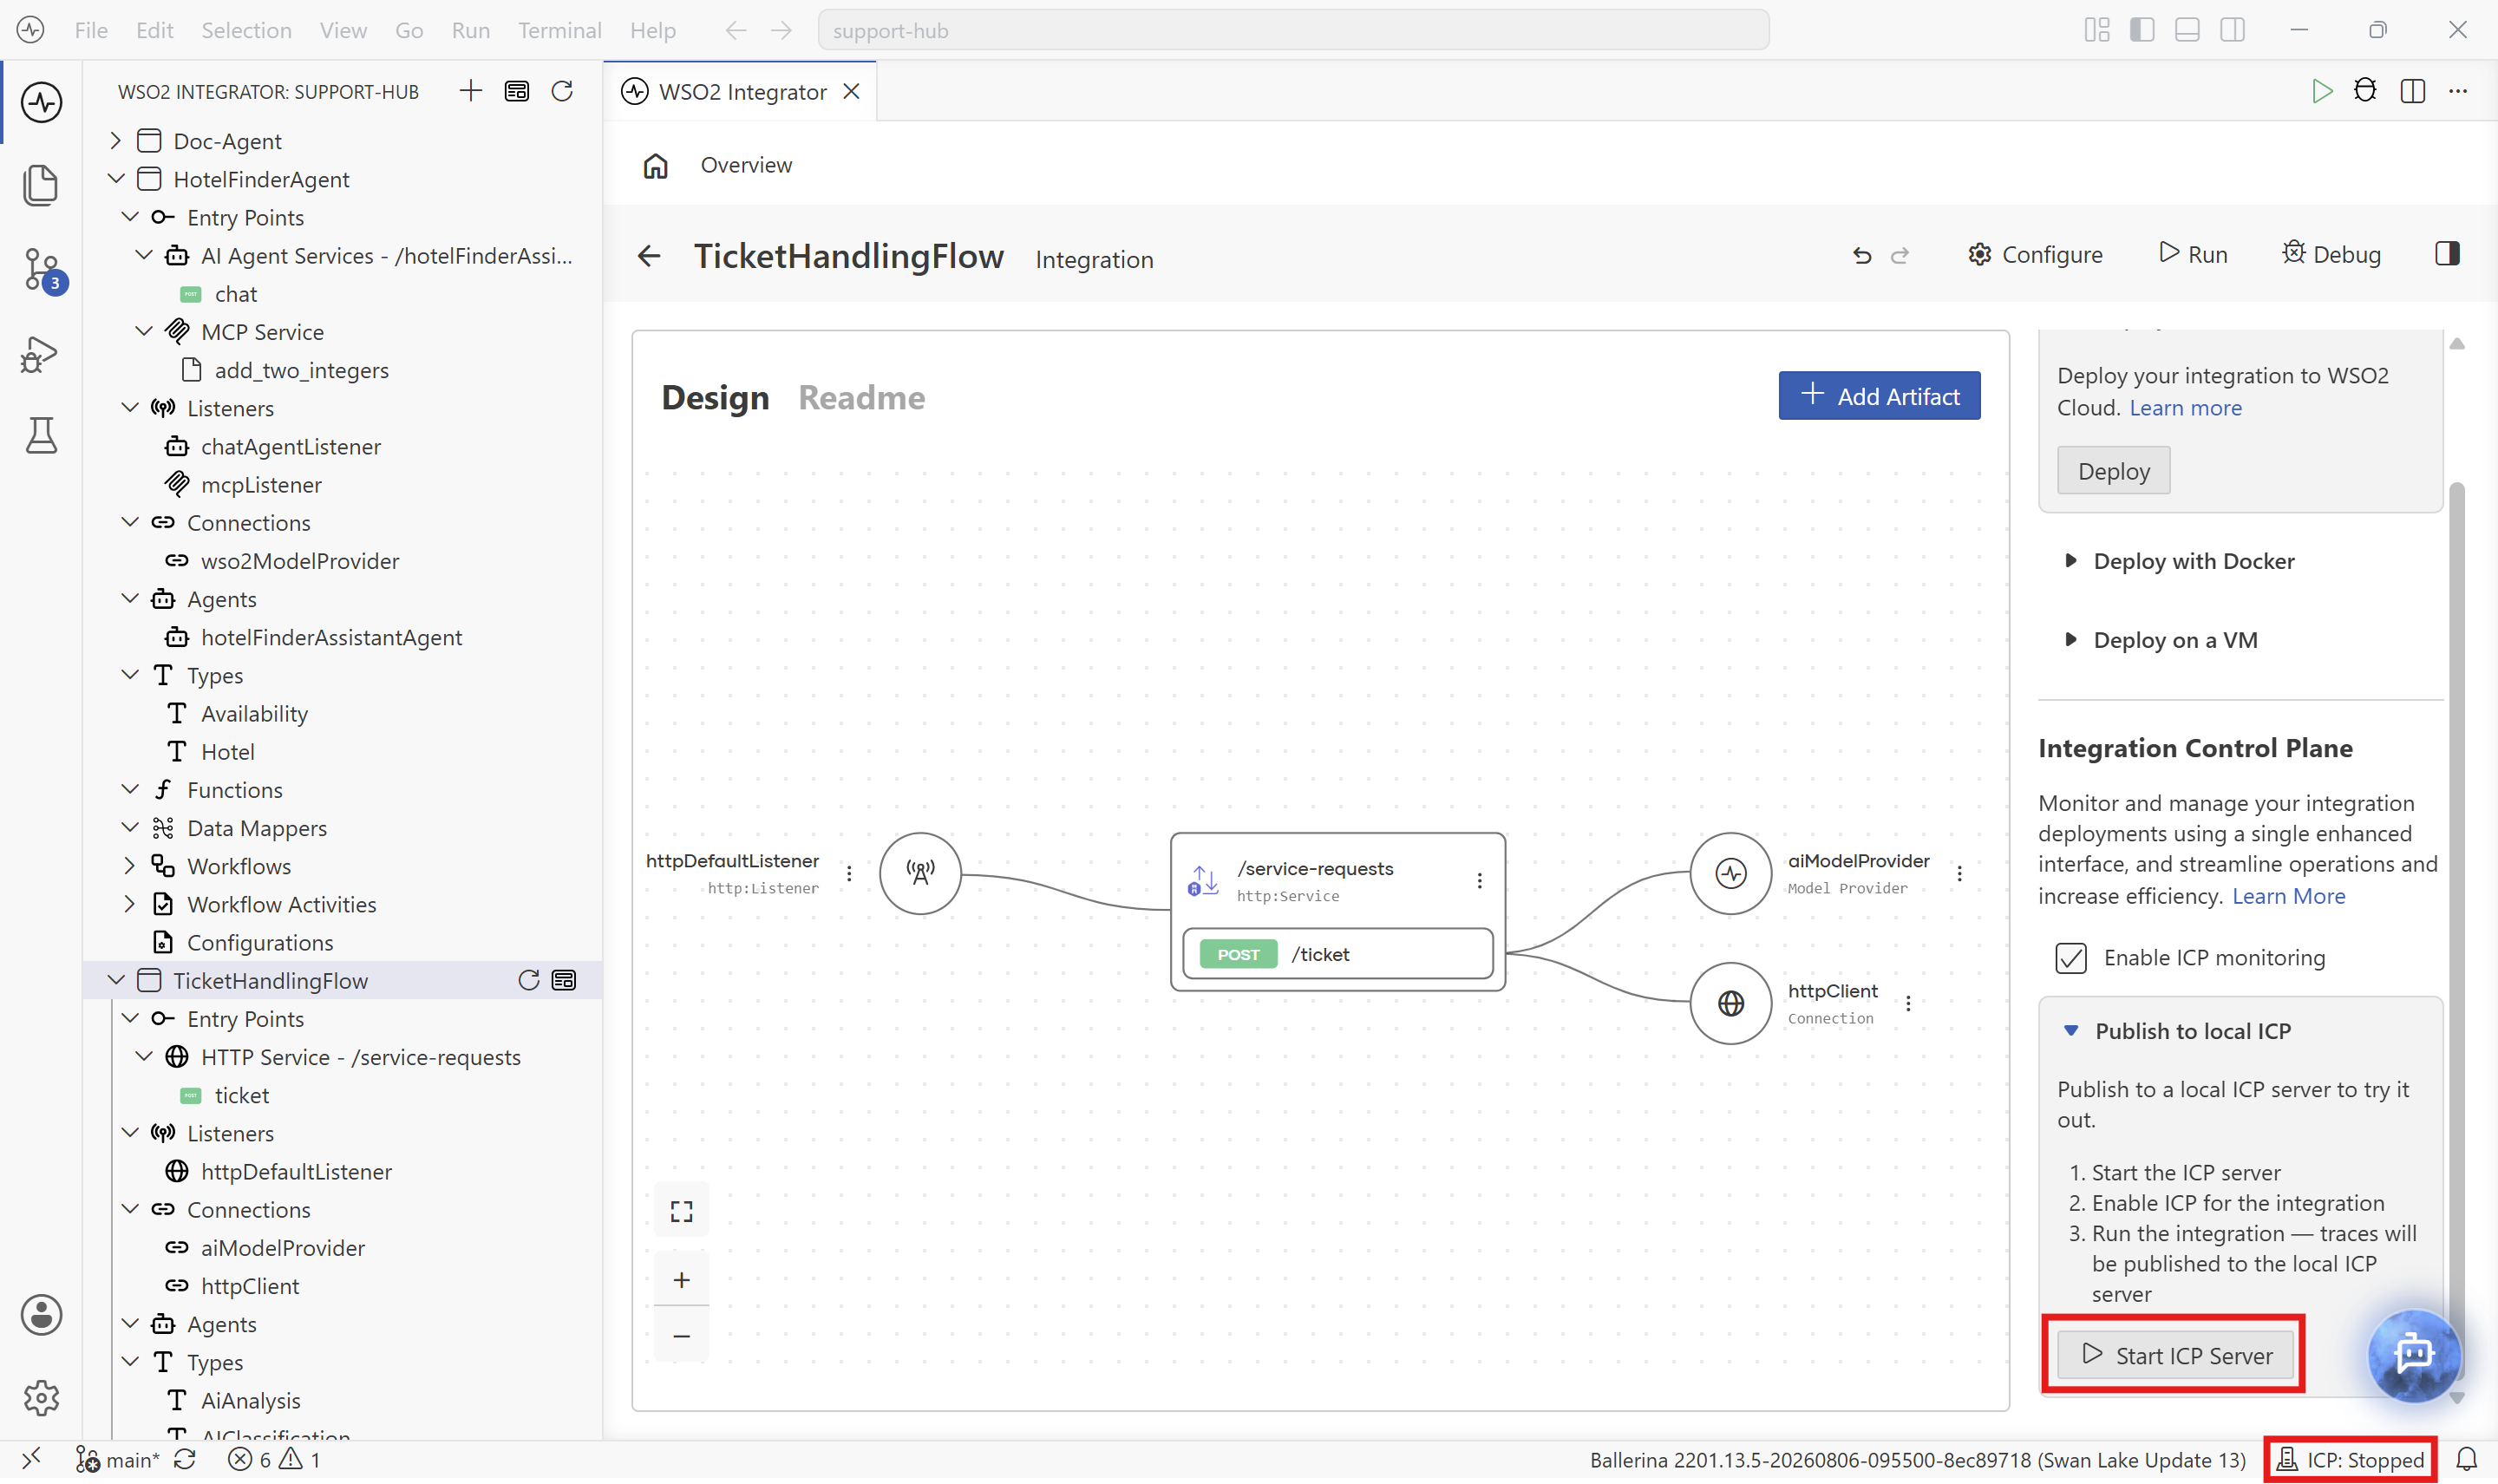This screenshot has height=1484, width=2498.
Task: Expand the Doc-Agent project
Action: [x=116, y=141]
